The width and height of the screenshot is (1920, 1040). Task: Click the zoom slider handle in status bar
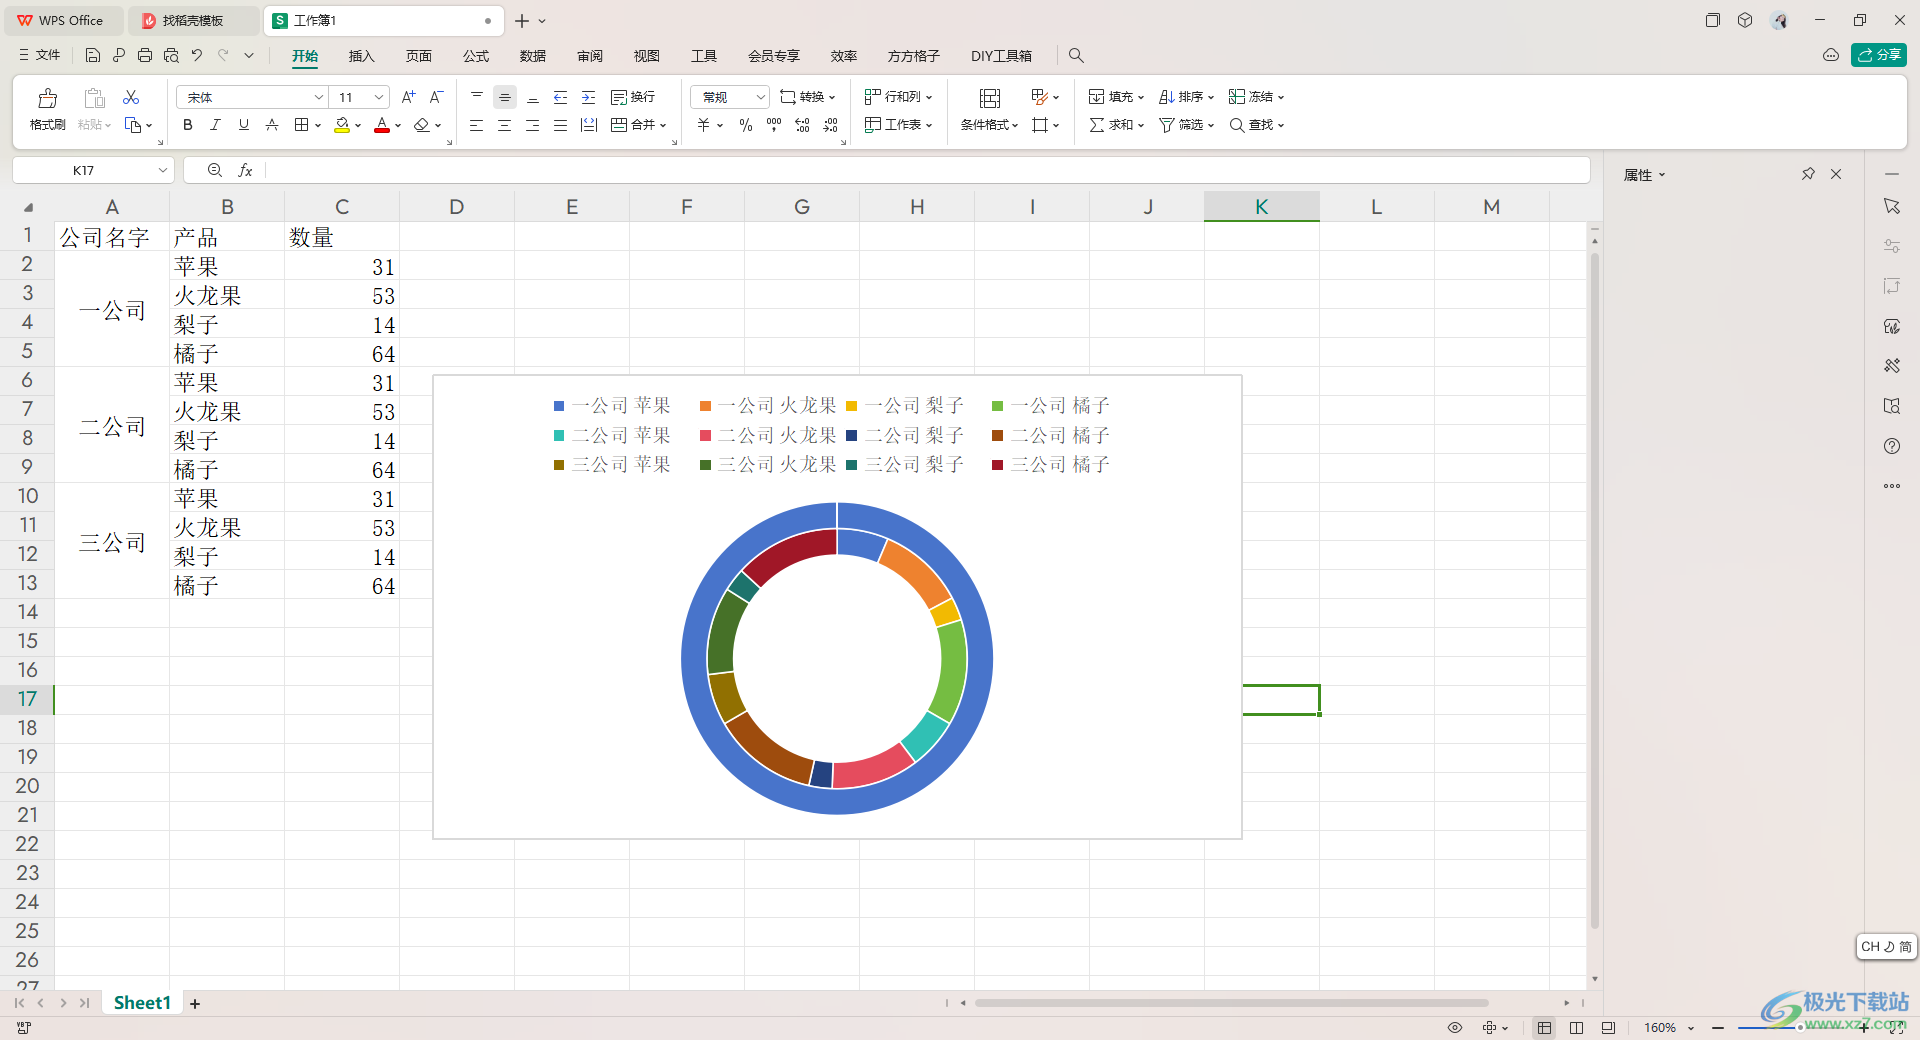point(1800,1028)
